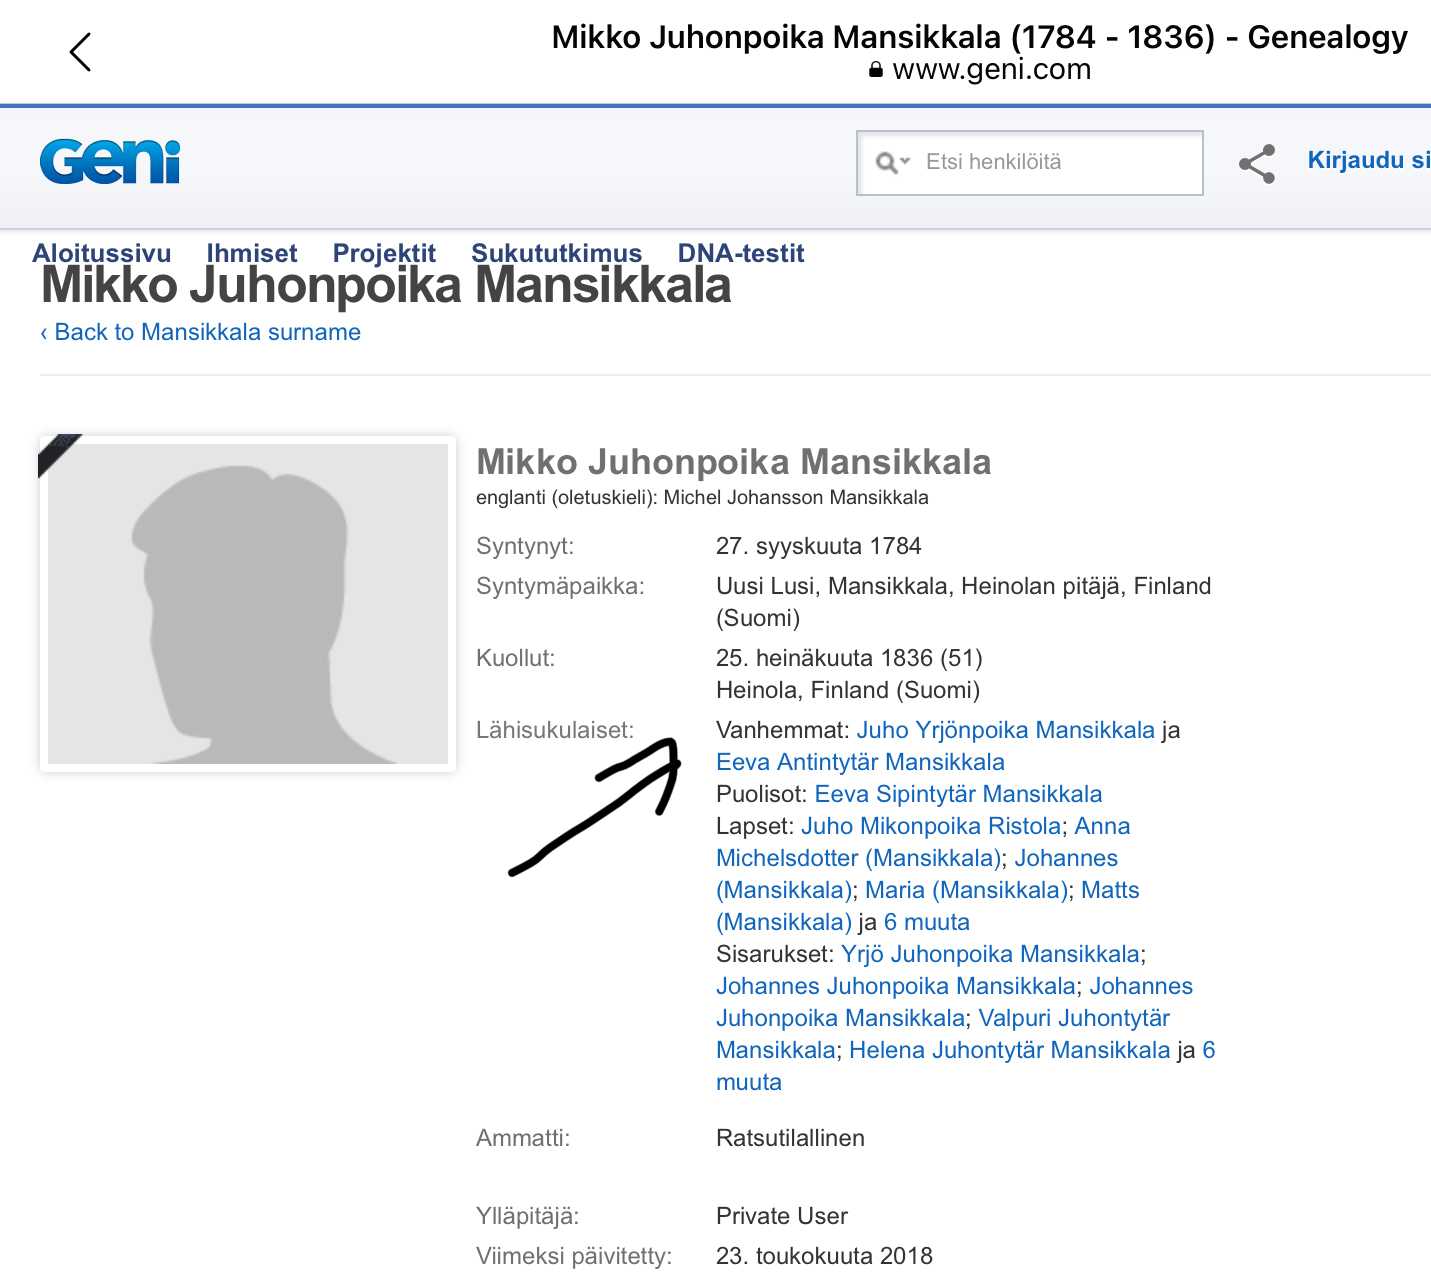The height and width of the screenshot is (1276, 1431).
Task: Click the share icon next to search
Action: tap(1257, 164)
